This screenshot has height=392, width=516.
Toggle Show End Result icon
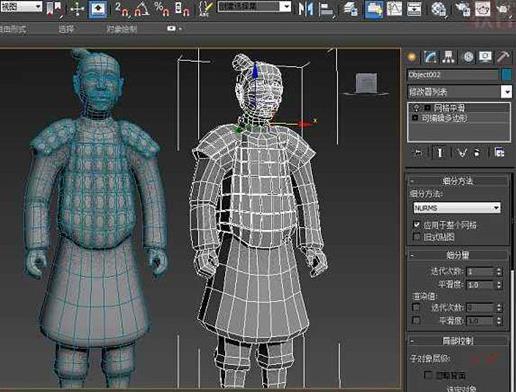click(440, 153)
